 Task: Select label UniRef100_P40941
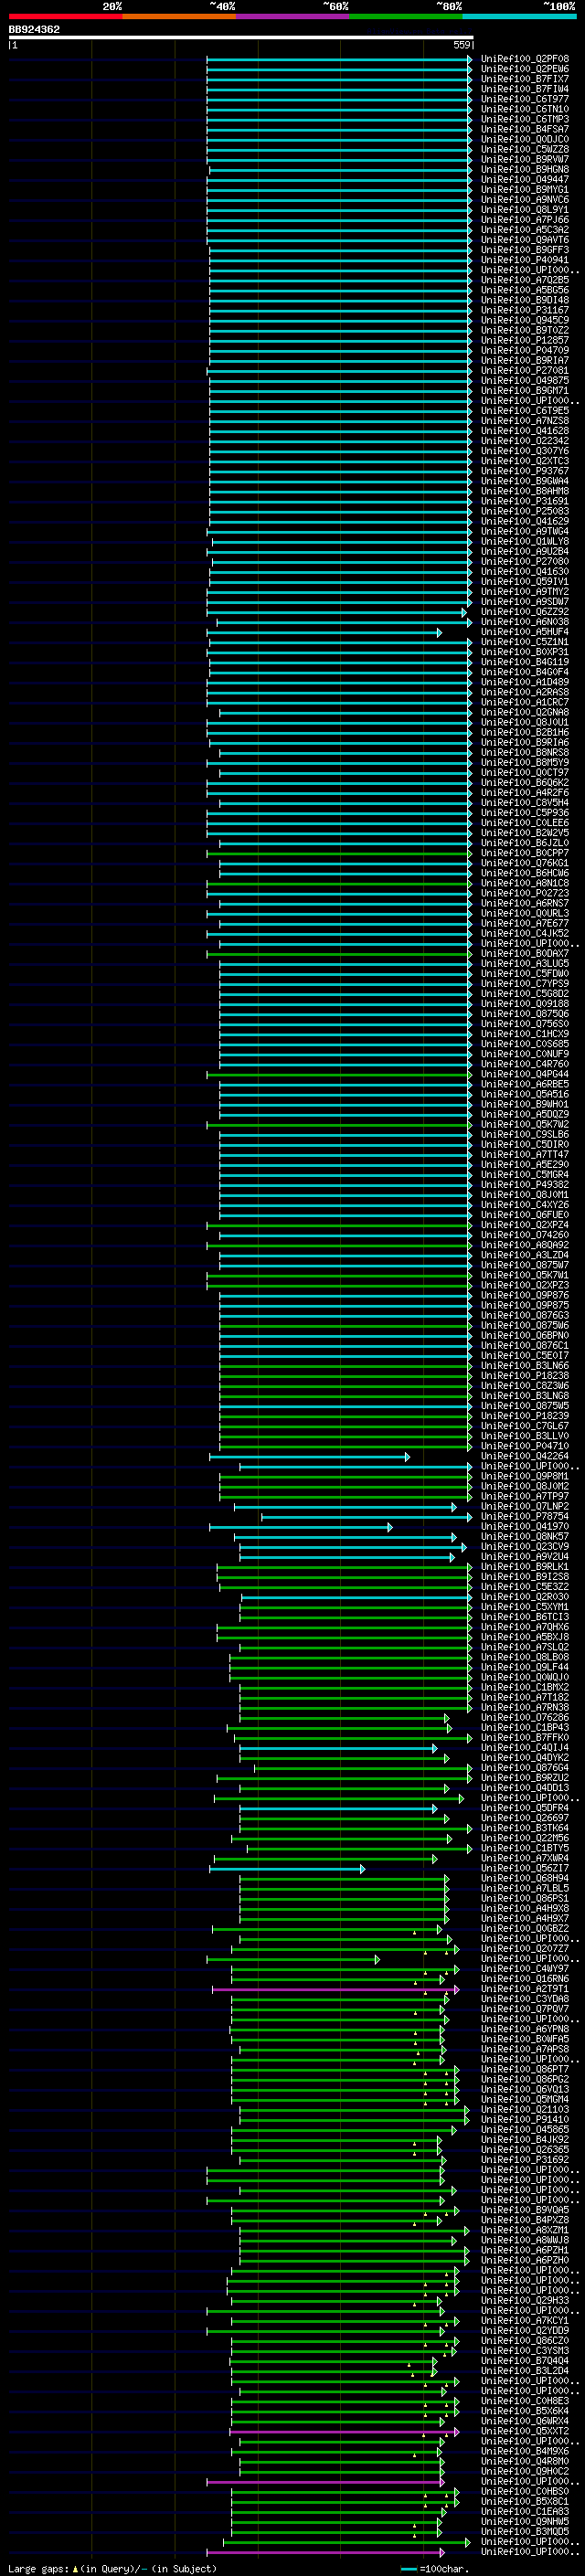pyautogui.click(x=525, y=260)
